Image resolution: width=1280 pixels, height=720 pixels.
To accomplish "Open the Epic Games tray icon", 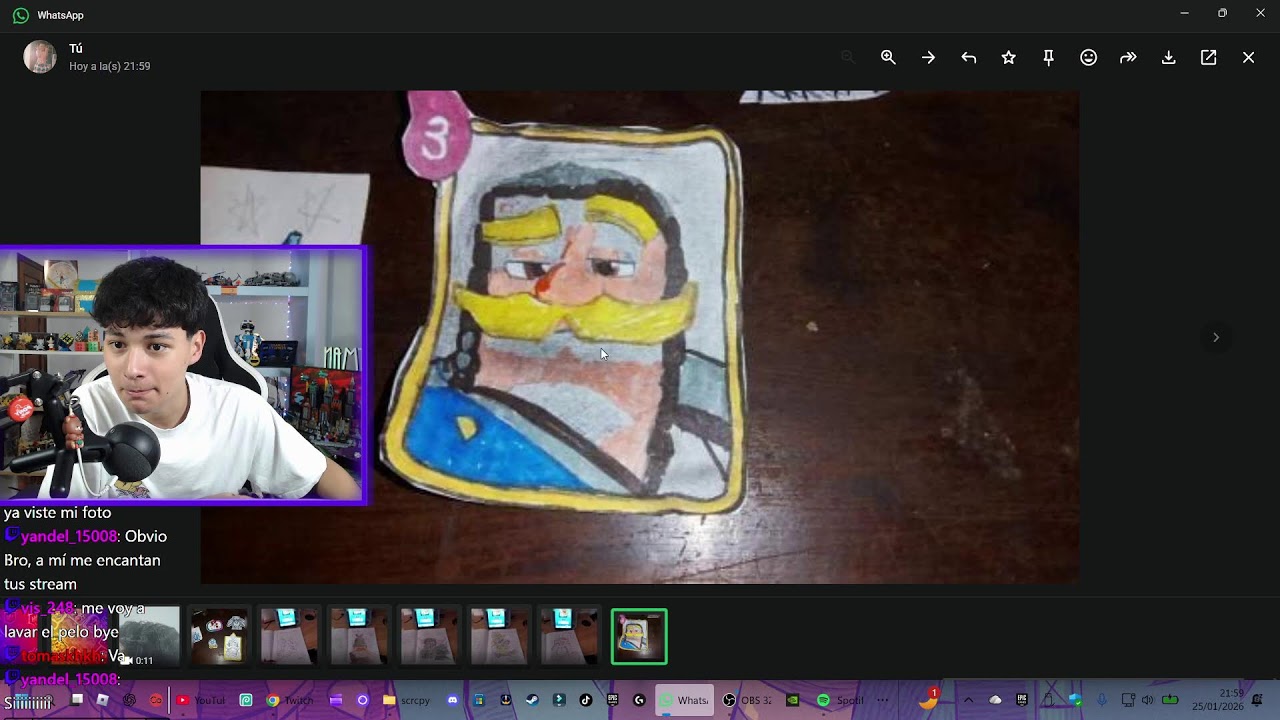I will click(x=1022, y=700).
